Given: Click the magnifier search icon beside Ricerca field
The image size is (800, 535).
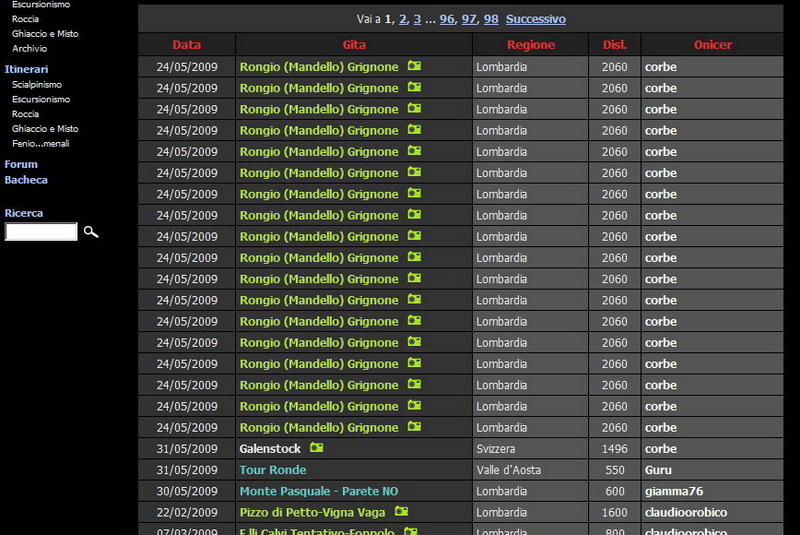Looking at the screenshot, I should click(x=91, y=232).
